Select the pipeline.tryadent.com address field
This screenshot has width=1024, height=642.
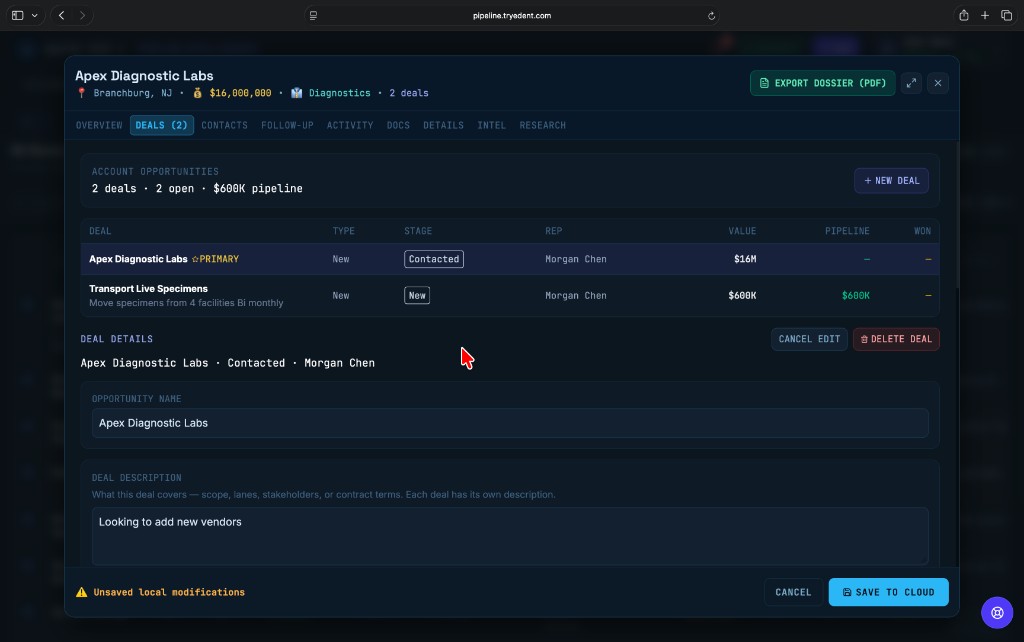(512, 16)
